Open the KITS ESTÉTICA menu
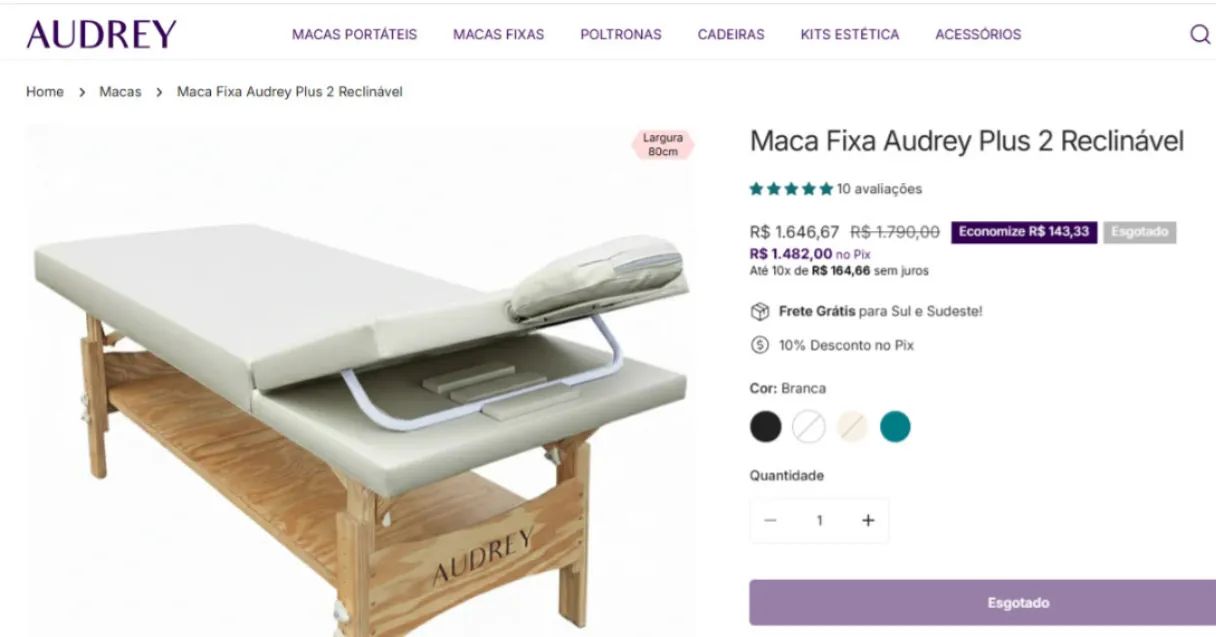This screenshot has height=637, width=1216. click(x=850, y=34)
